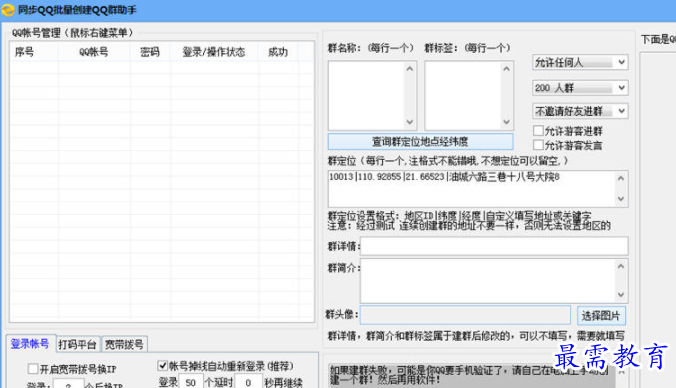676x388 pixels.
Task: Click the QQ帐号管理 group title
Action: click(x=72, y=33)
